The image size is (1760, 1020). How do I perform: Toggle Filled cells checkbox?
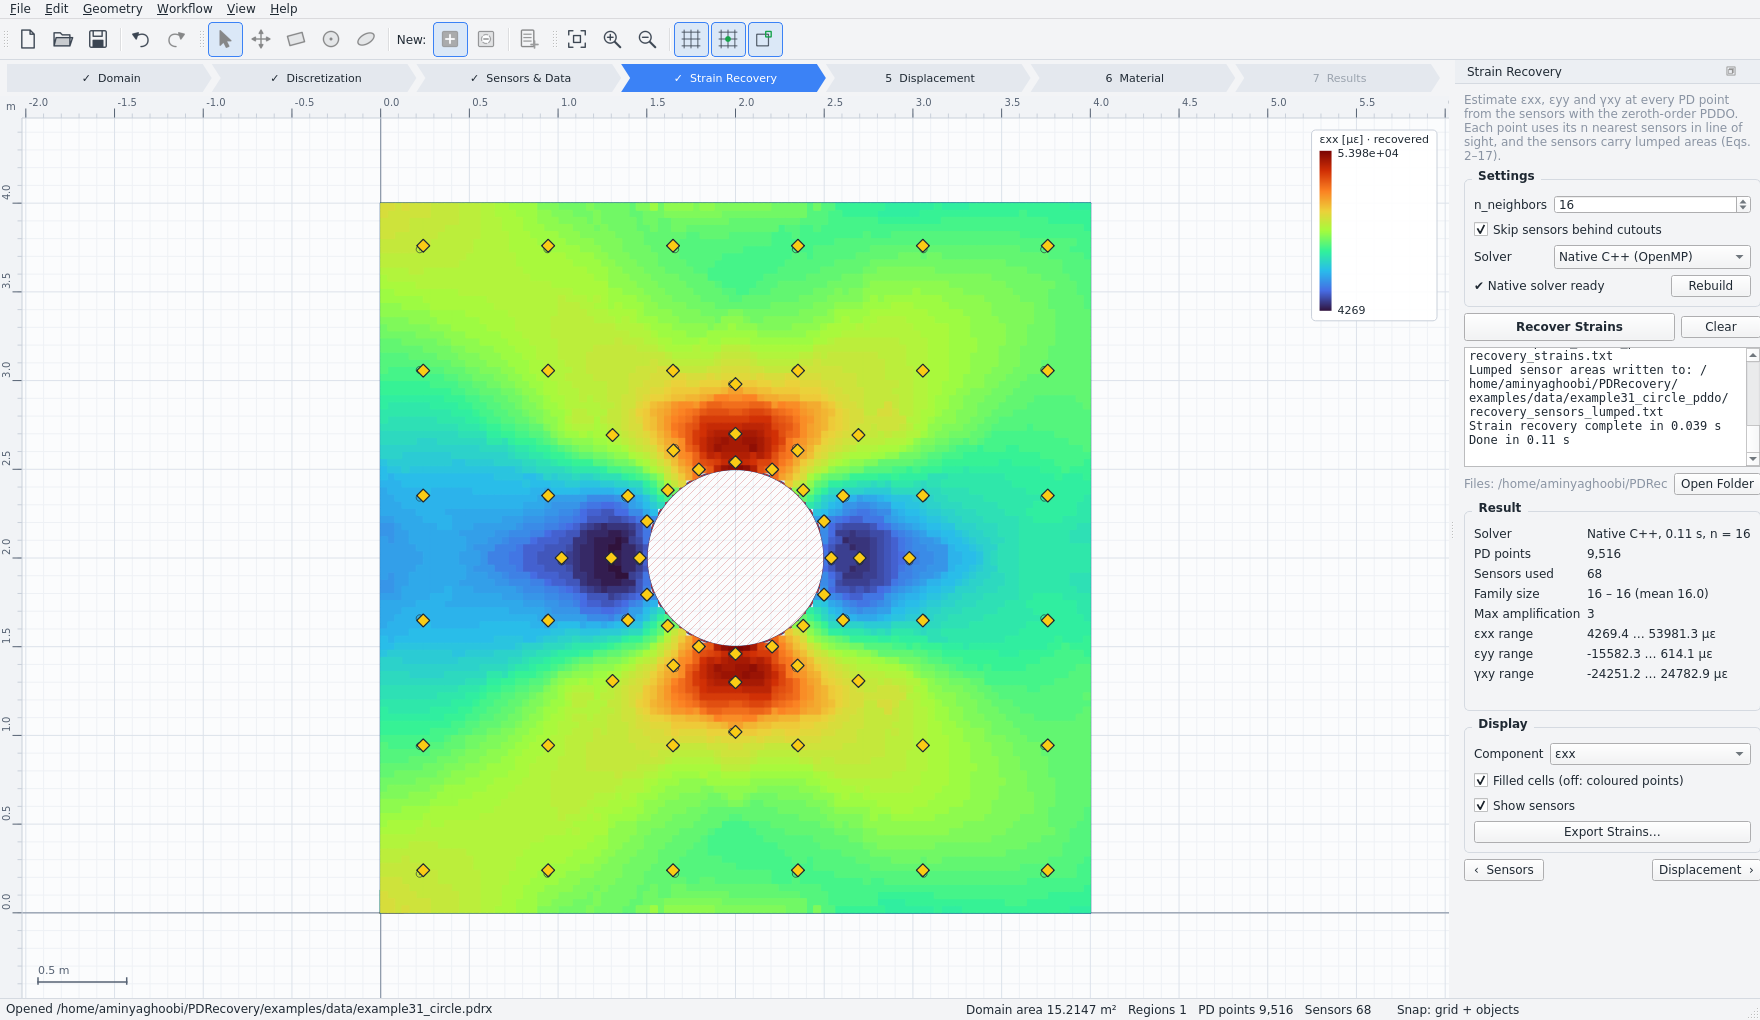point(1481,780)
